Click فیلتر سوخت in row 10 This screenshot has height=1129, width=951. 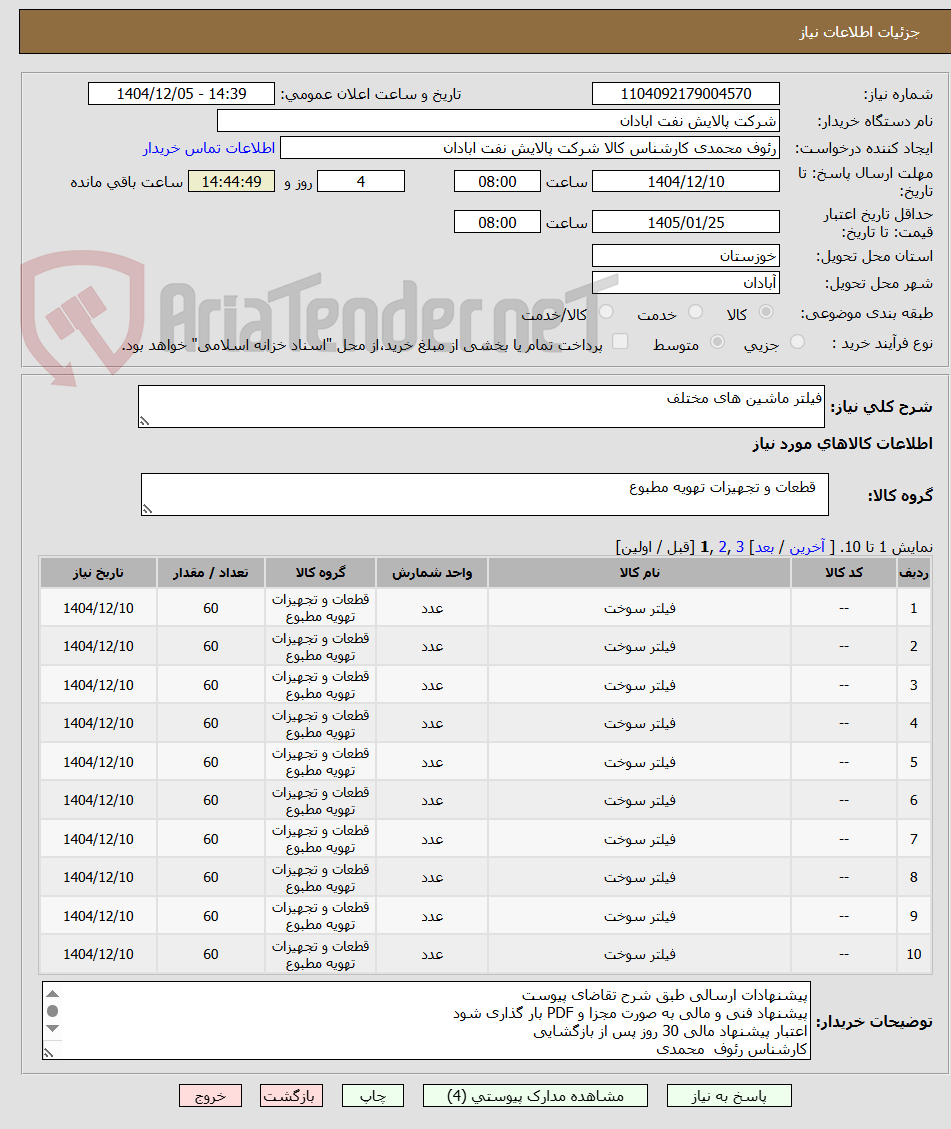[639, 954]
